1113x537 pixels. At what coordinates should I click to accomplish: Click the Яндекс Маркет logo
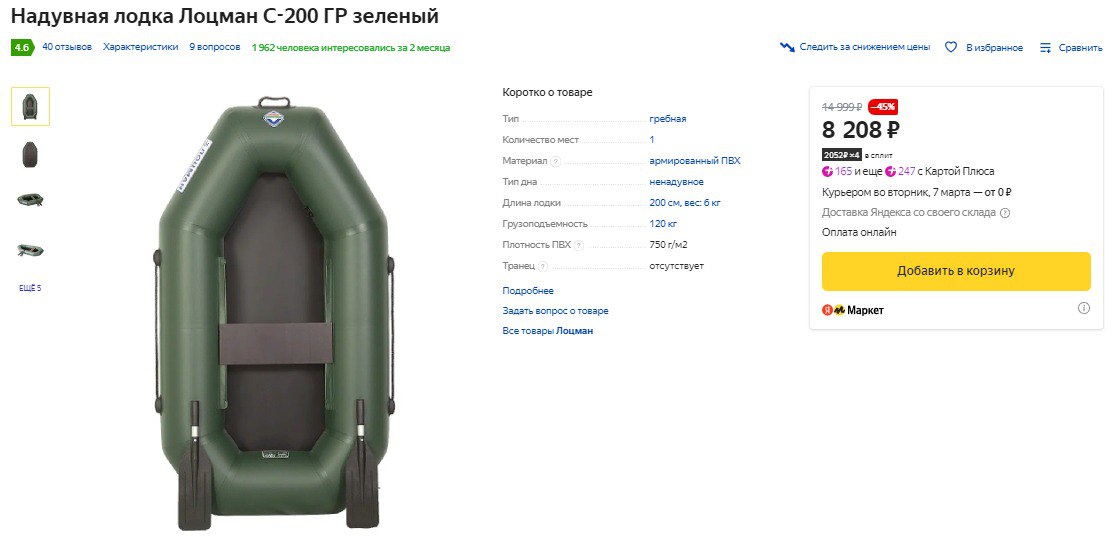(x=852, y=310)
